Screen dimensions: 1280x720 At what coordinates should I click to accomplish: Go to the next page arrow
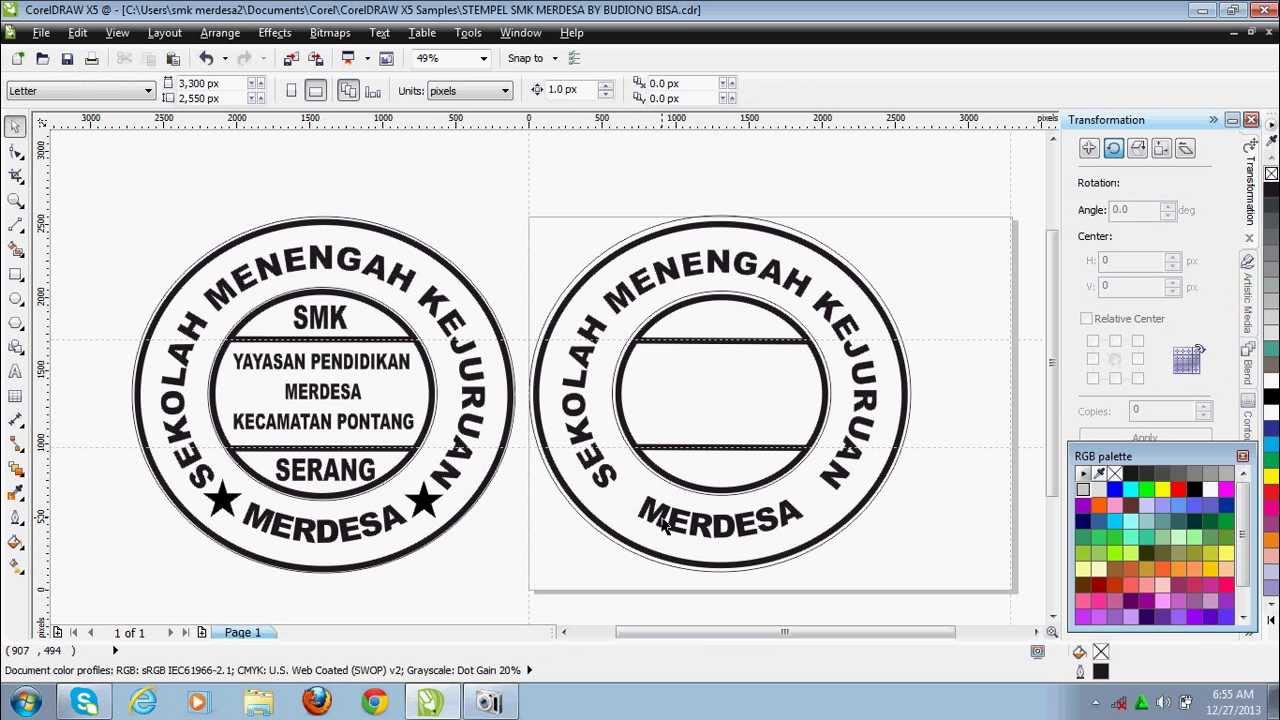tap(170, 632)
